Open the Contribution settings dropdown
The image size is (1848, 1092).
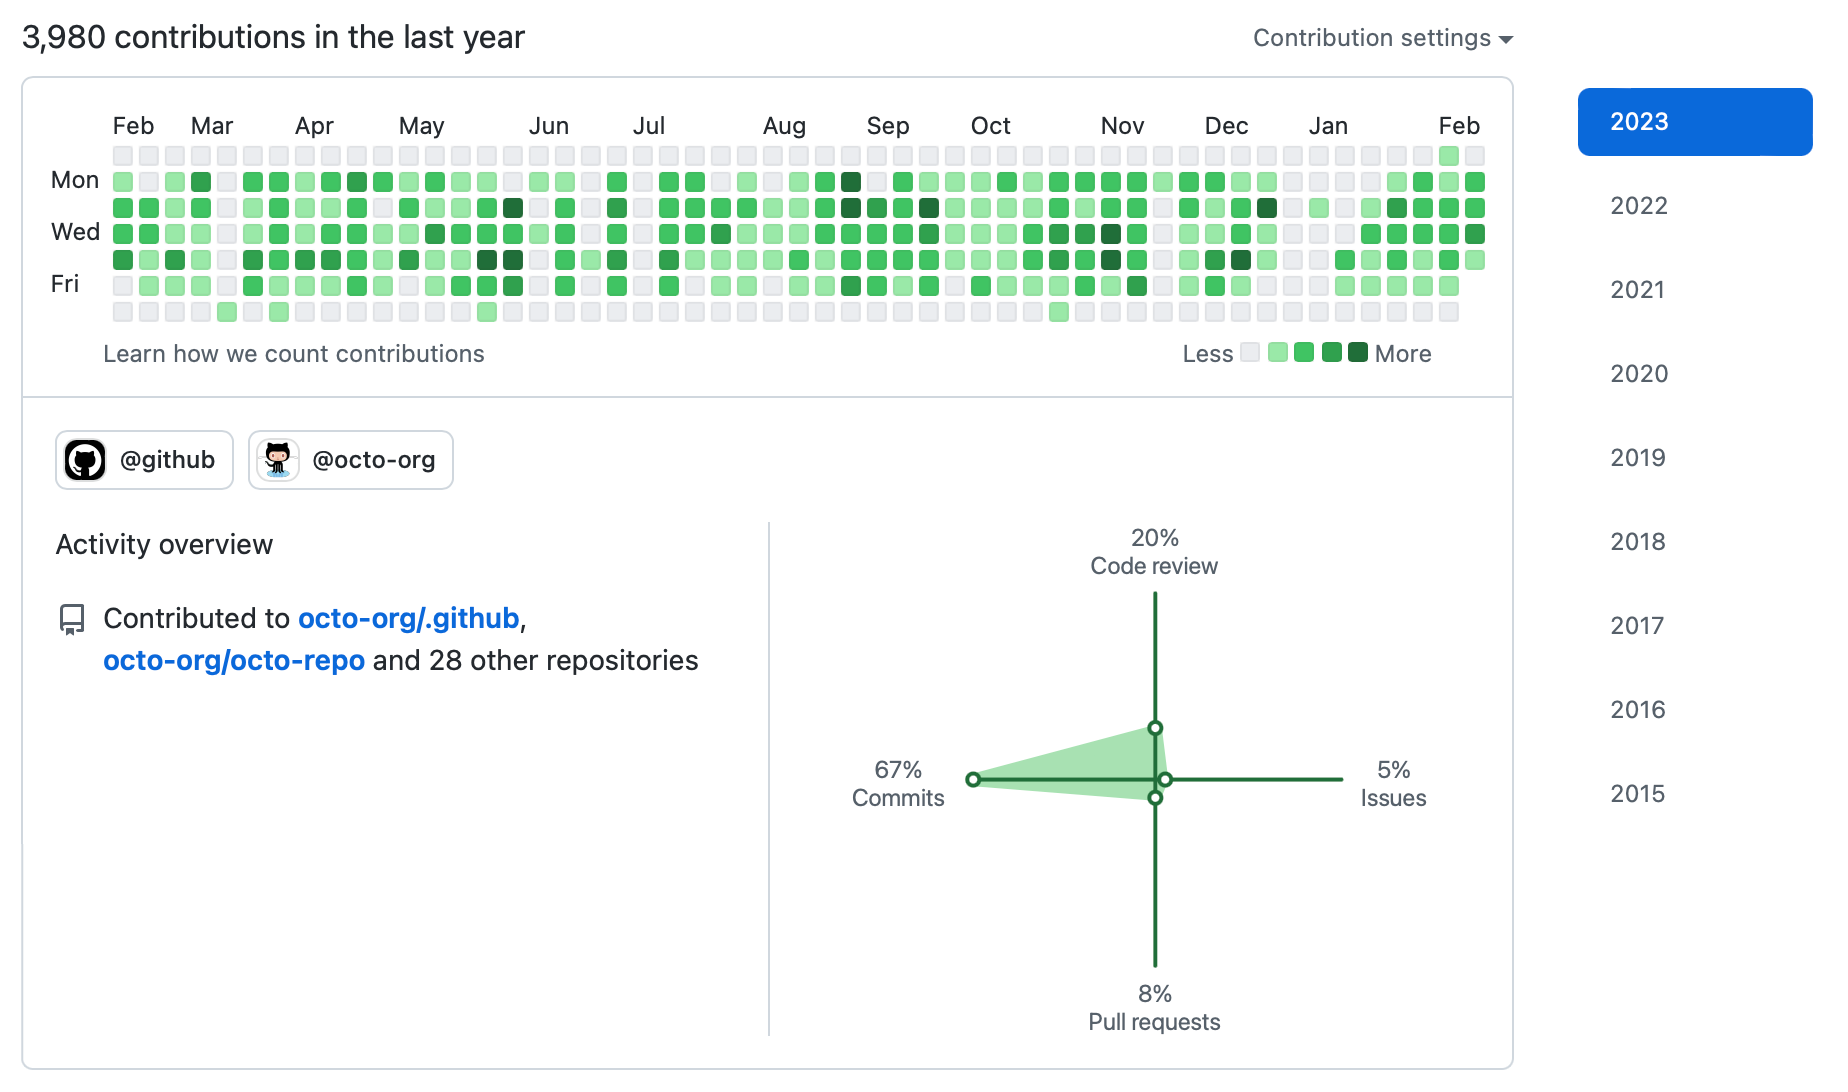point(1382,37)
